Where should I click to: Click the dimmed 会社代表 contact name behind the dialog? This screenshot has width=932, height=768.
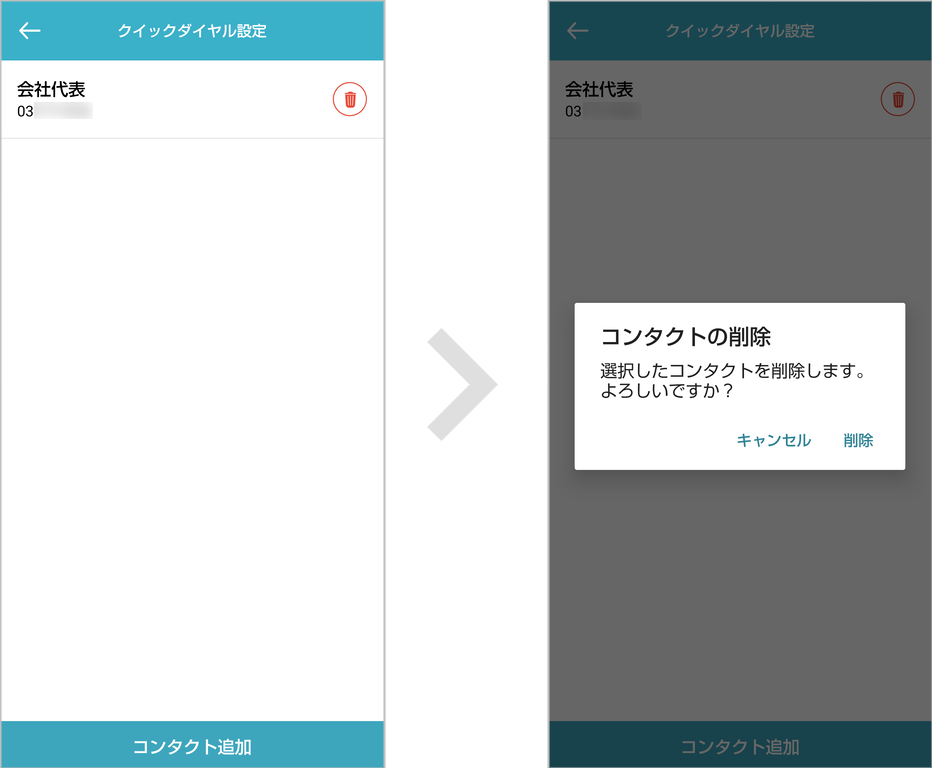(x=599, y=89)
